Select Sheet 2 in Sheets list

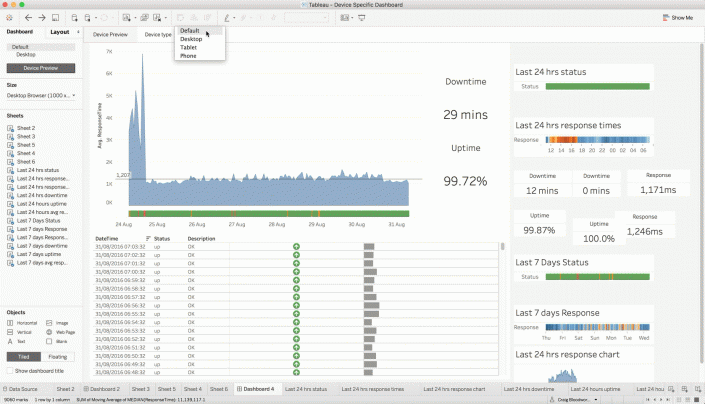pyautogui.click(x=26, y=128)
